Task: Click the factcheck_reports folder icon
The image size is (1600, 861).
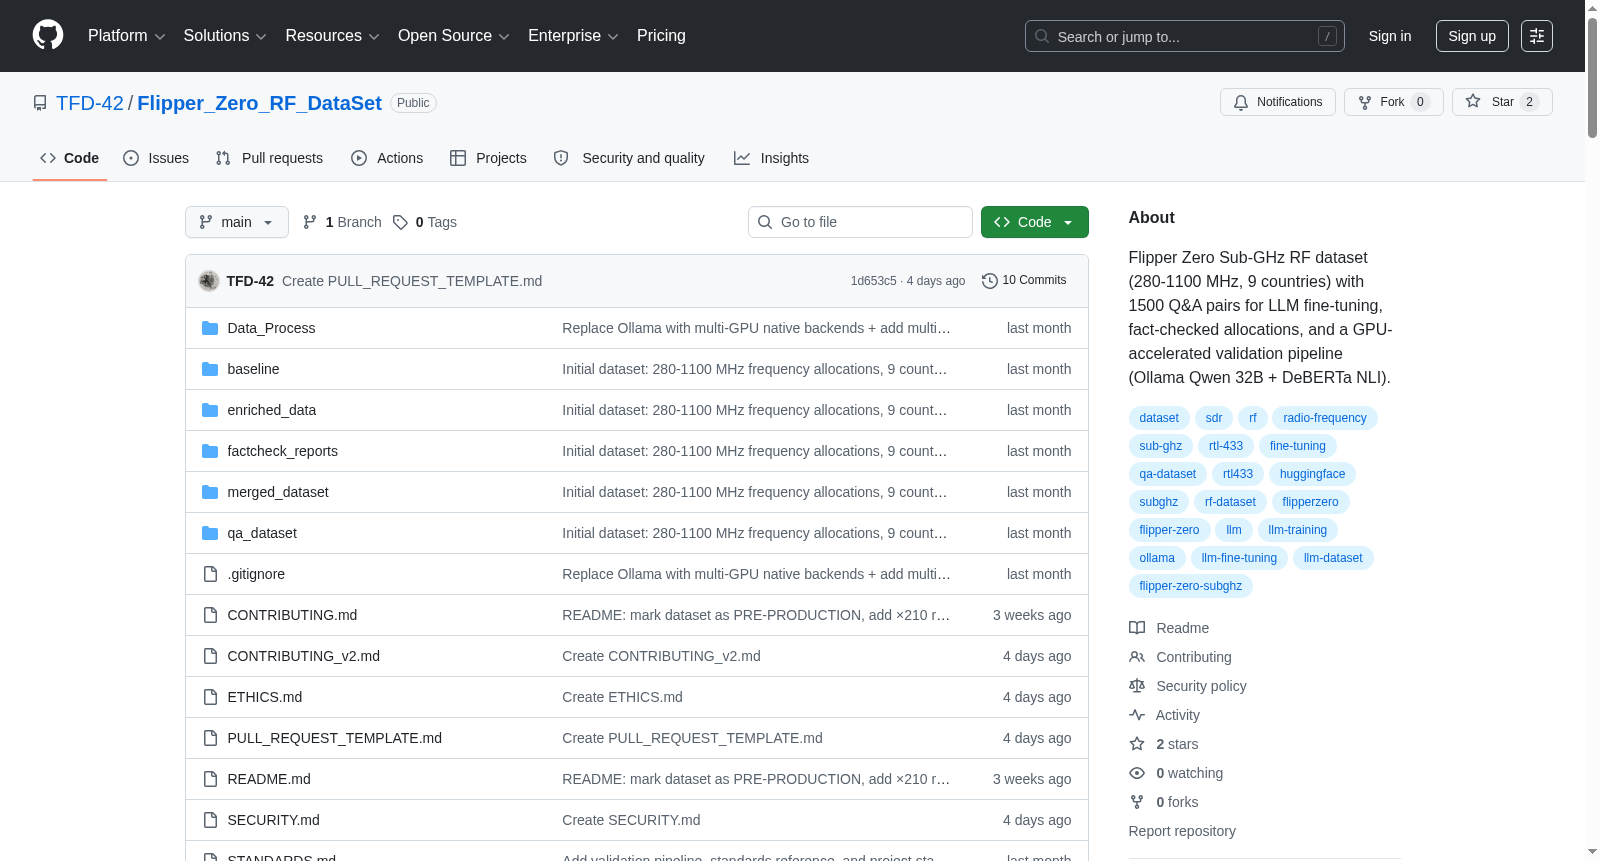Action: (210, 451)
